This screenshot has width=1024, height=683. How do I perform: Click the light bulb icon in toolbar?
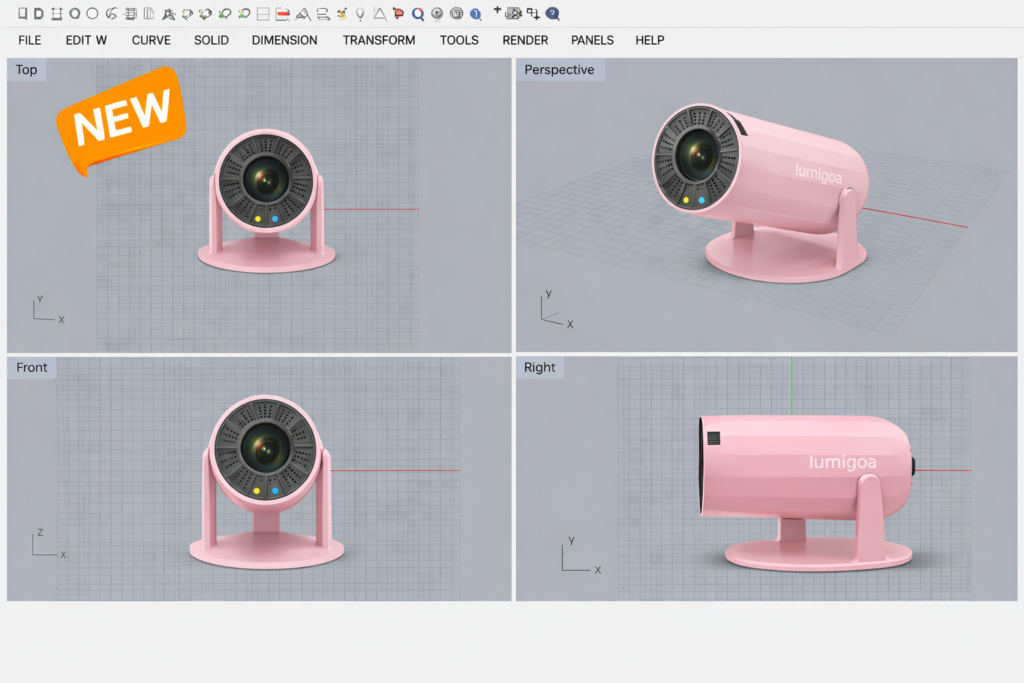(x=360, y=14)
